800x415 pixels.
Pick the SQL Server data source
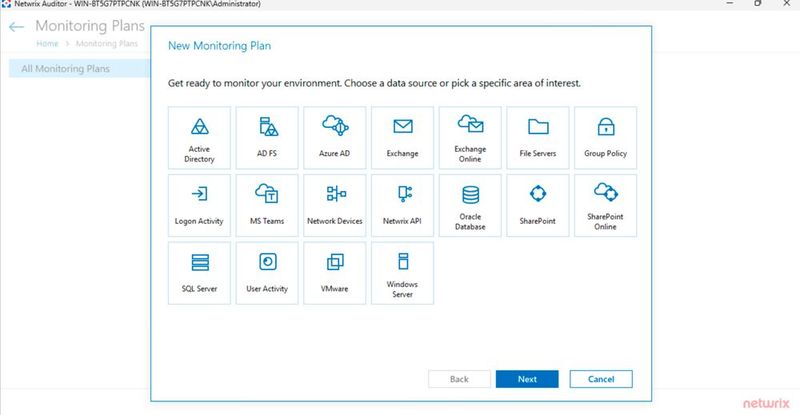click(x=199, y=273)
